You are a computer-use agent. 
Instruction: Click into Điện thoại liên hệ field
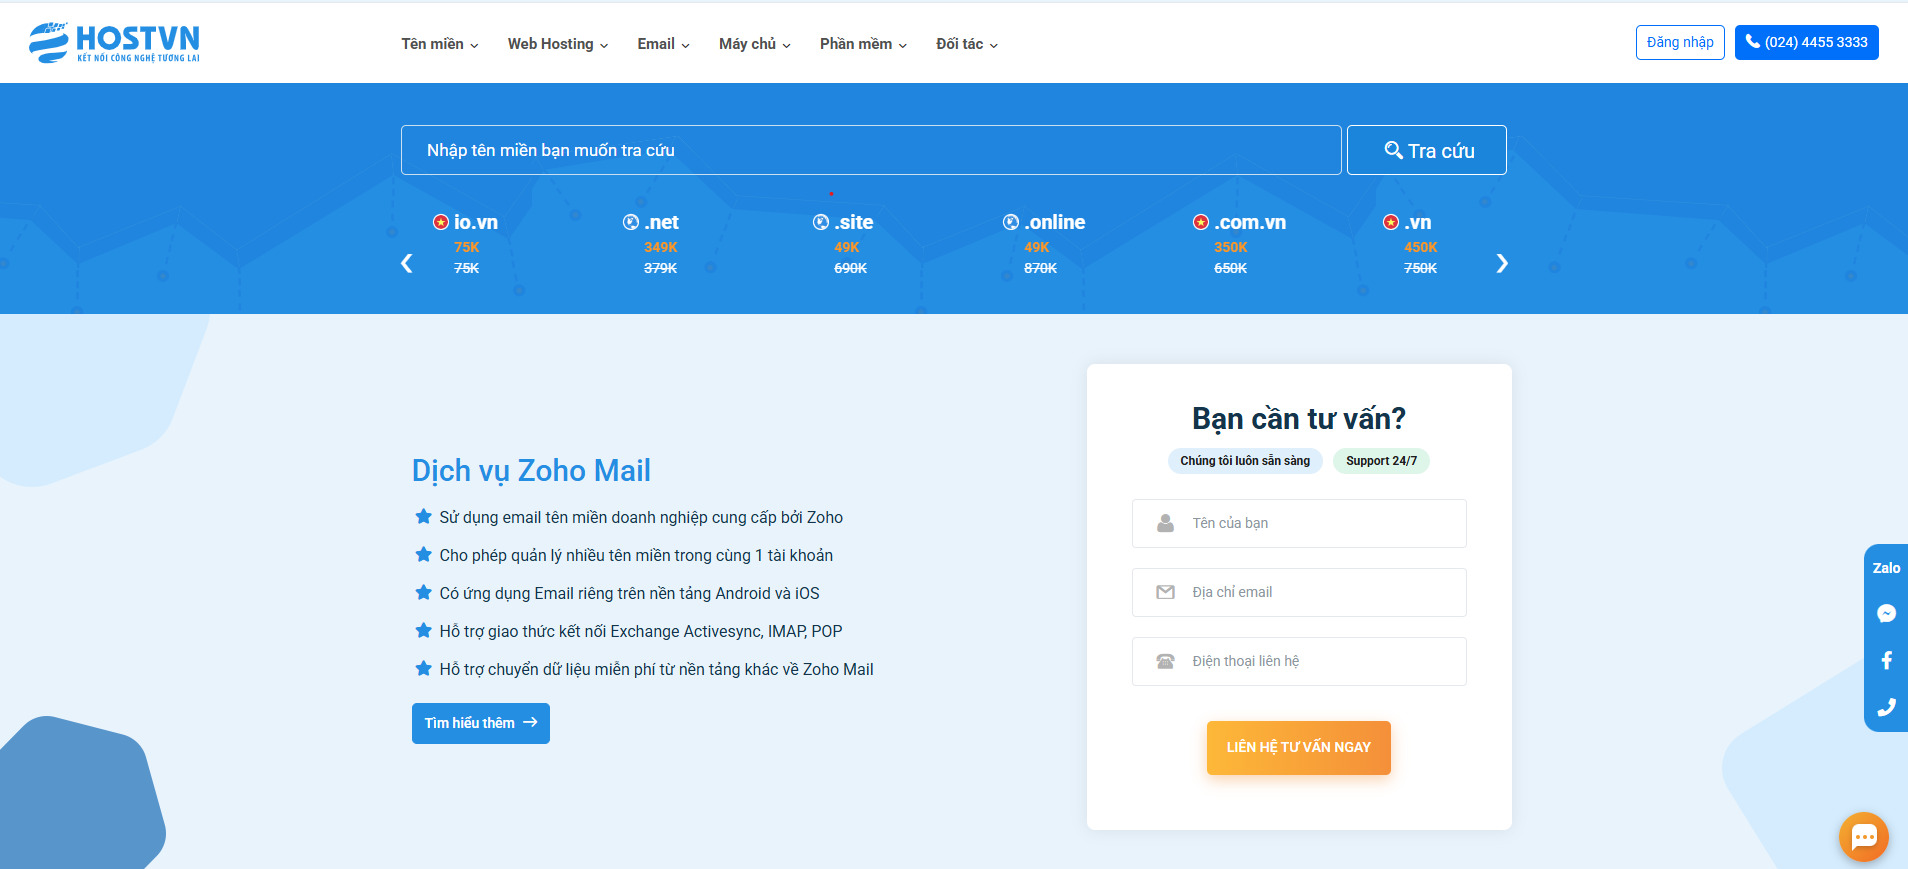pos(1299,661)
